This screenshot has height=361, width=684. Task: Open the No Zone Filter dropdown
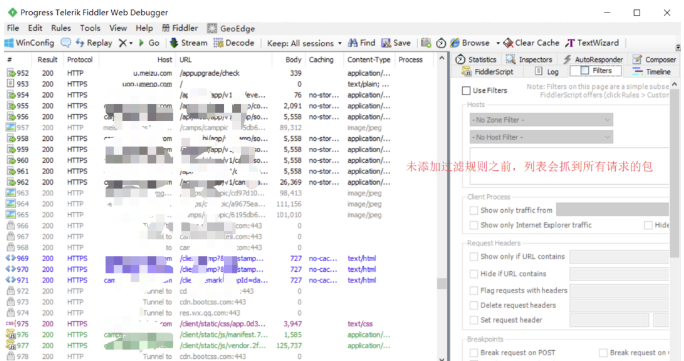[x=541, y=119]
